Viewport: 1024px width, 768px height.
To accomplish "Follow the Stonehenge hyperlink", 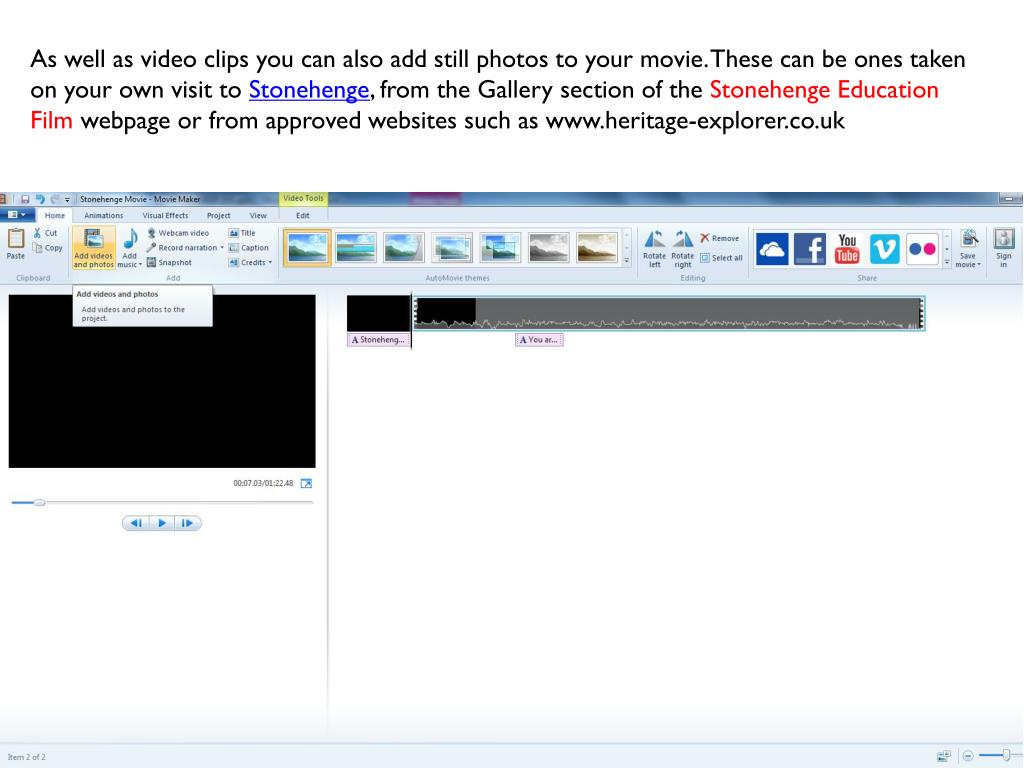I will [x=309, y=90].
